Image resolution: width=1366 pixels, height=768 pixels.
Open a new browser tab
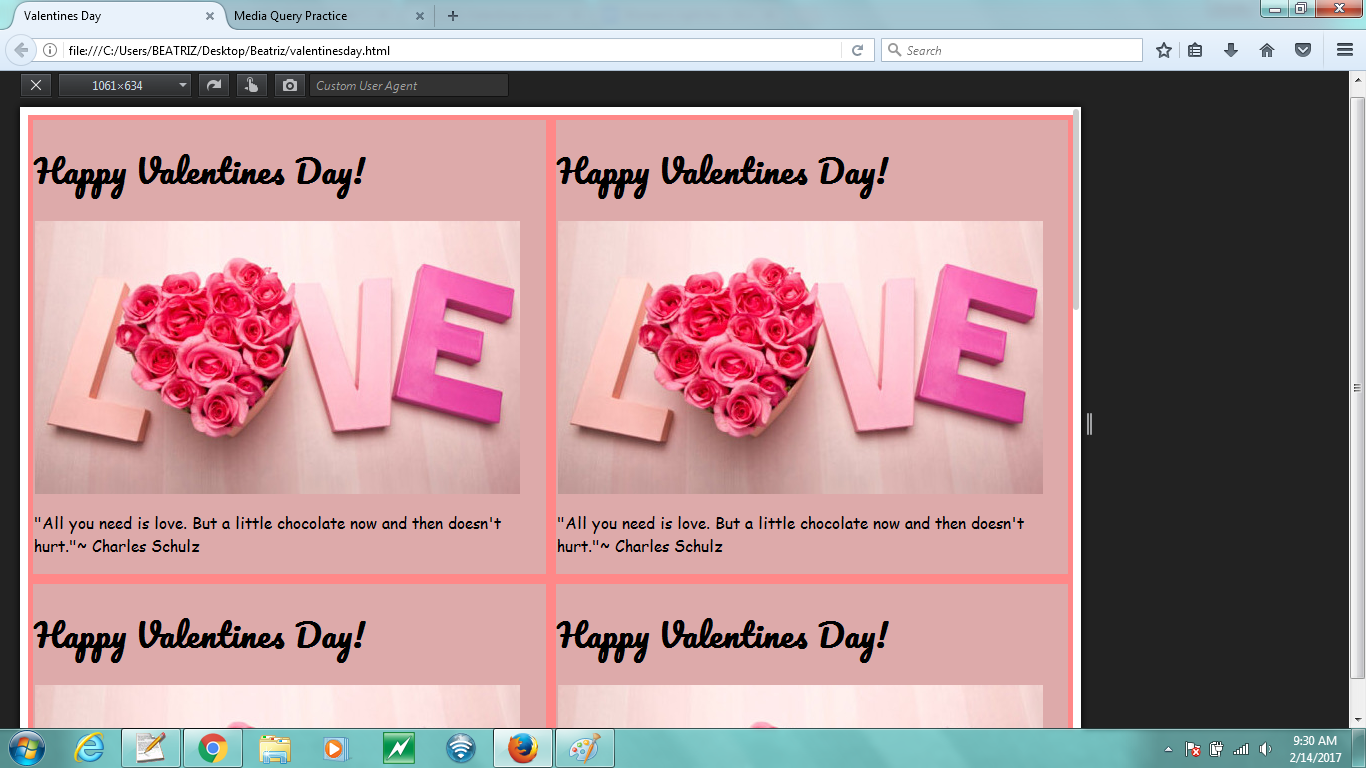click(x=453, y=16)
